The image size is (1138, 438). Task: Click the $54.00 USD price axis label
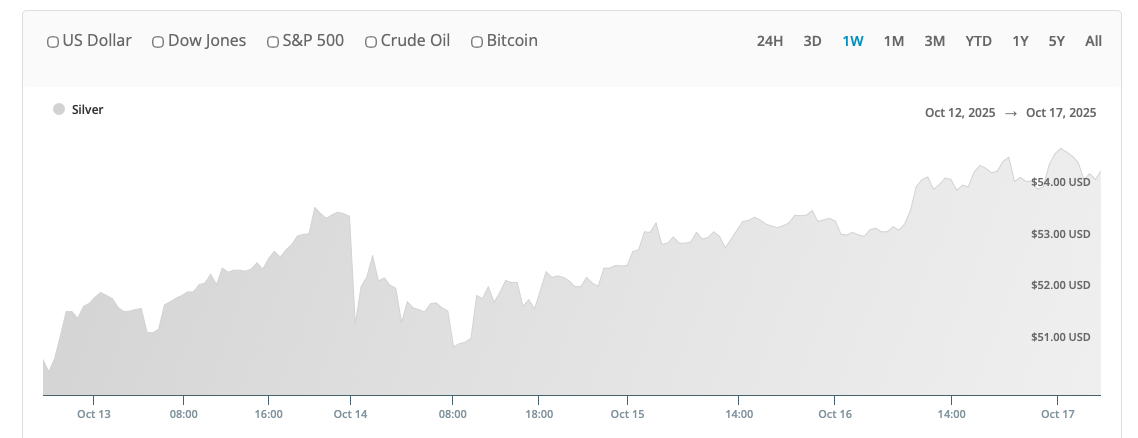[x=1060, y=182]
